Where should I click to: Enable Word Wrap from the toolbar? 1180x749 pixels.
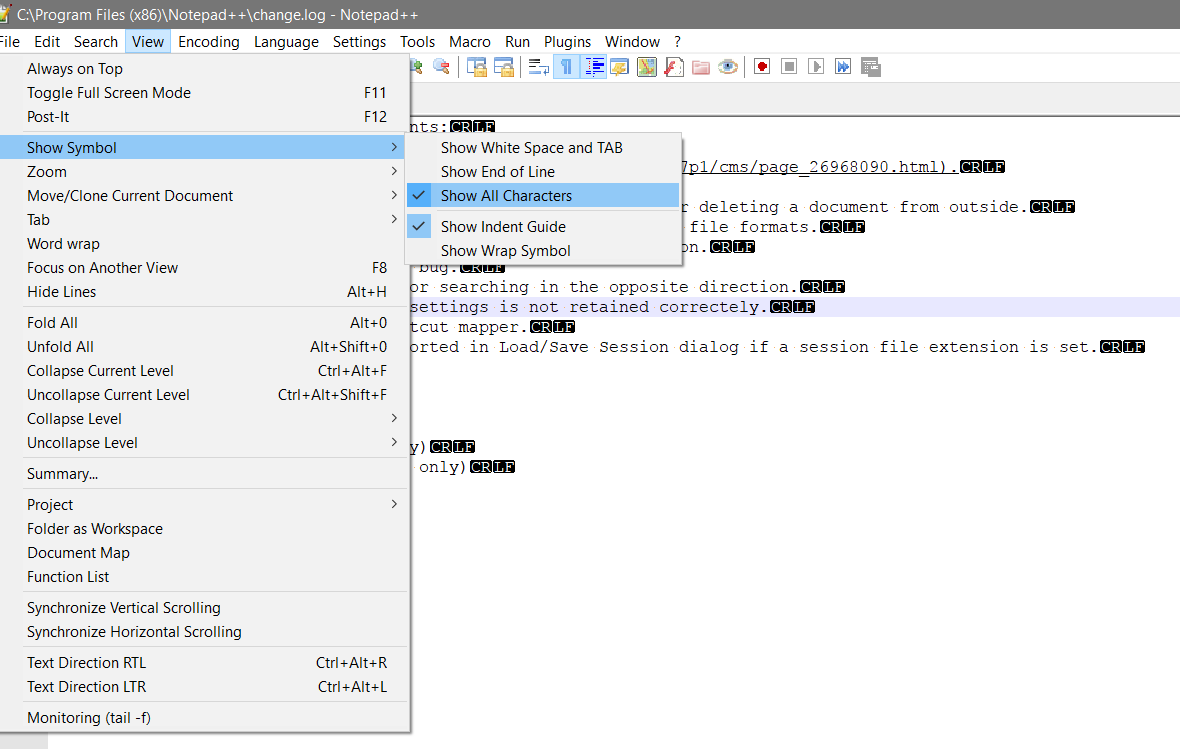pyautogui.click(x=537, y=66)
